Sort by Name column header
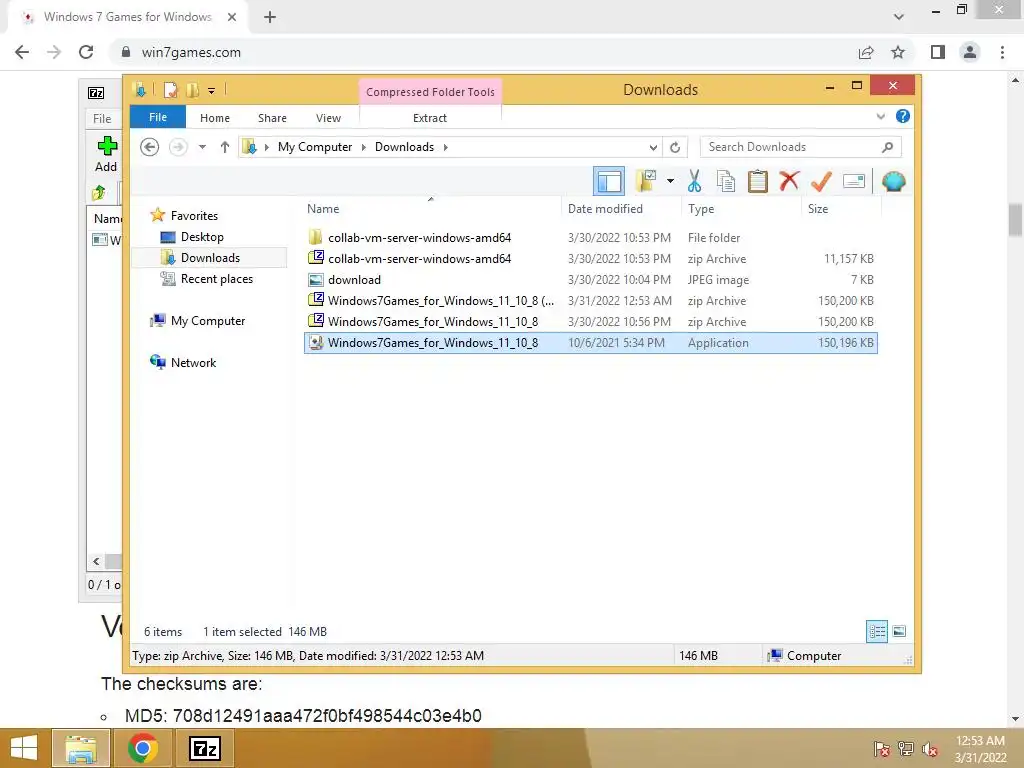Screen dimensions: 1024x768 click(431, 209)
